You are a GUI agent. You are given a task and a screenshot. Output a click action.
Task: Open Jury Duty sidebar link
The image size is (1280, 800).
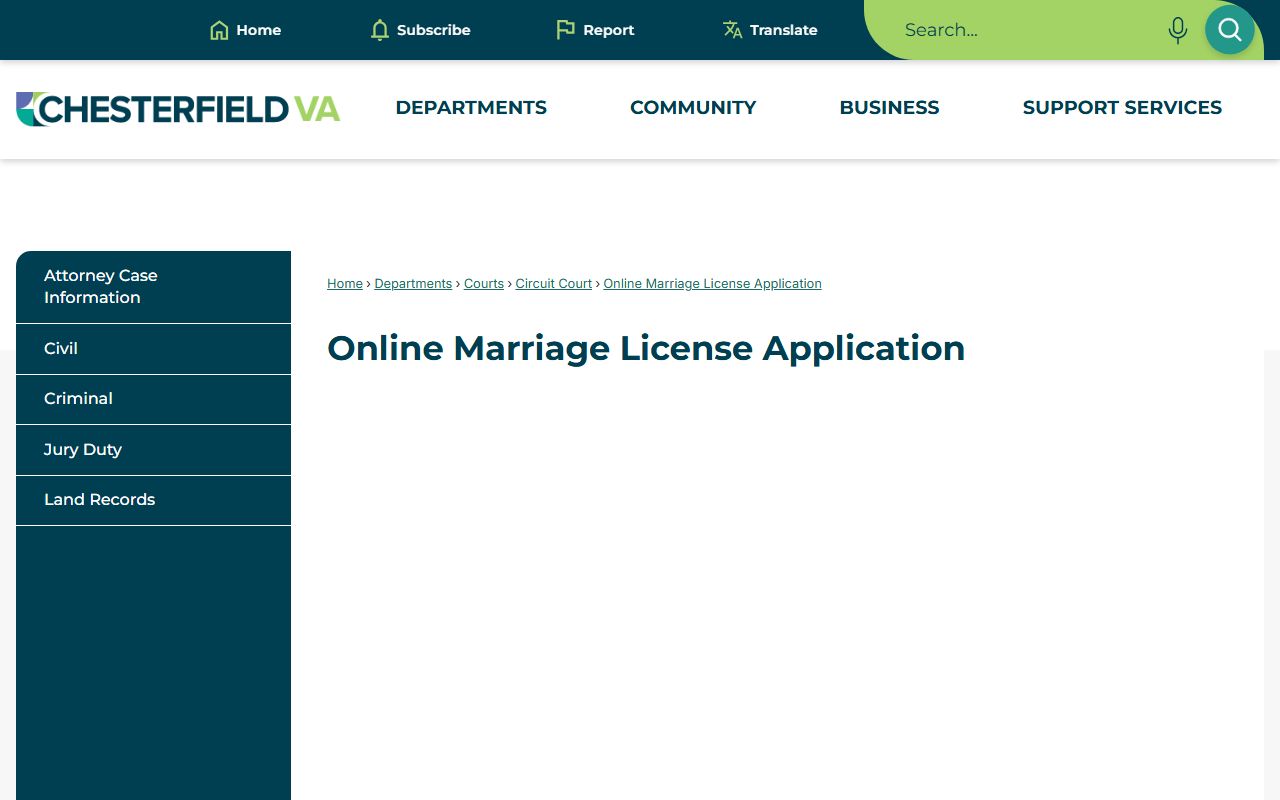(x=153, y=450)
